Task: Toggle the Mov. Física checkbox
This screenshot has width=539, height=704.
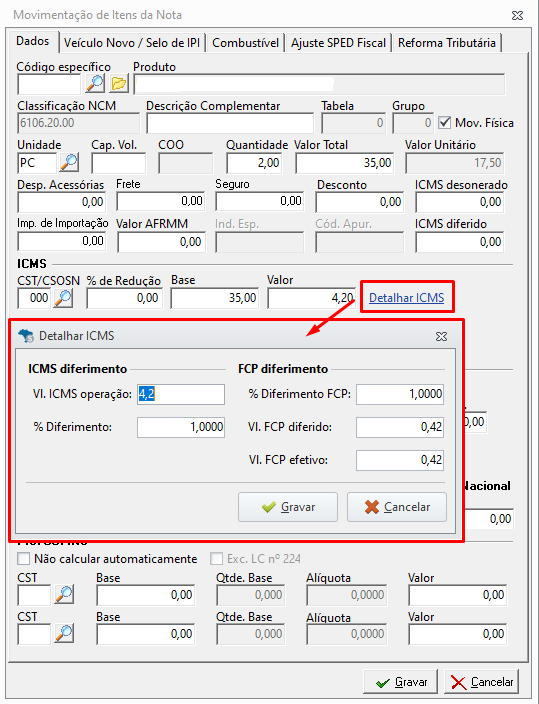Action: point(444,123)
